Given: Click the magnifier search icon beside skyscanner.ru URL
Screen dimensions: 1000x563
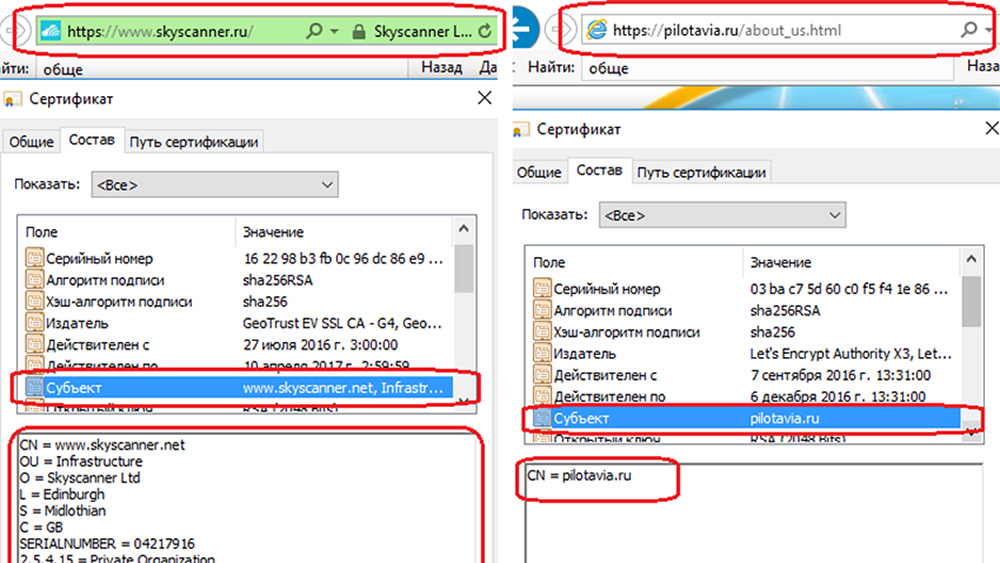Looking at the screenshot, I should pyautogui.click(x=314, y=31).
